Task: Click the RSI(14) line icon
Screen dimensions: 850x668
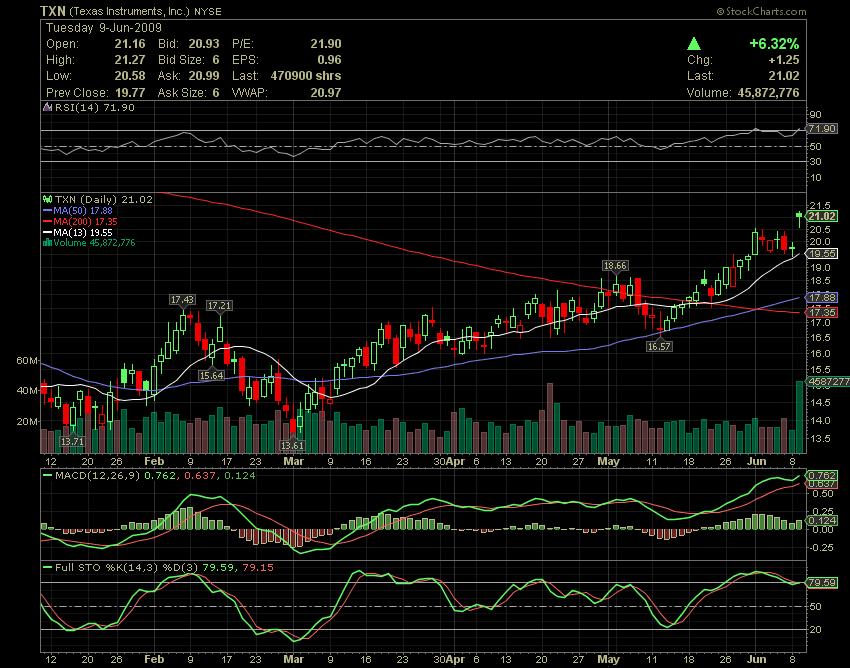Action: pyautogui.click(x=48, y=107)
